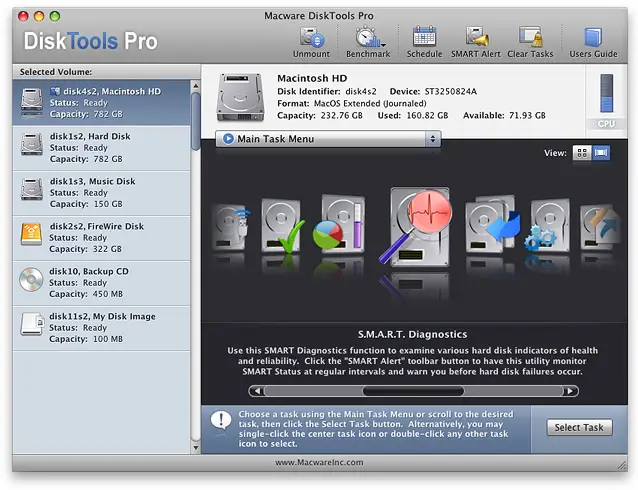Screen dimensions: 638x490
Task: Open the Users Guide book icon
Action: (593, 37)
